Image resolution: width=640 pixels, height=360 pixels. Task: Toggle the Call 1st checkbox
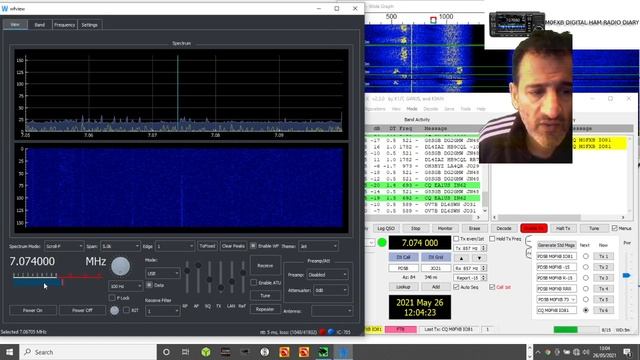pyautogui.click(x=492, y=287)
